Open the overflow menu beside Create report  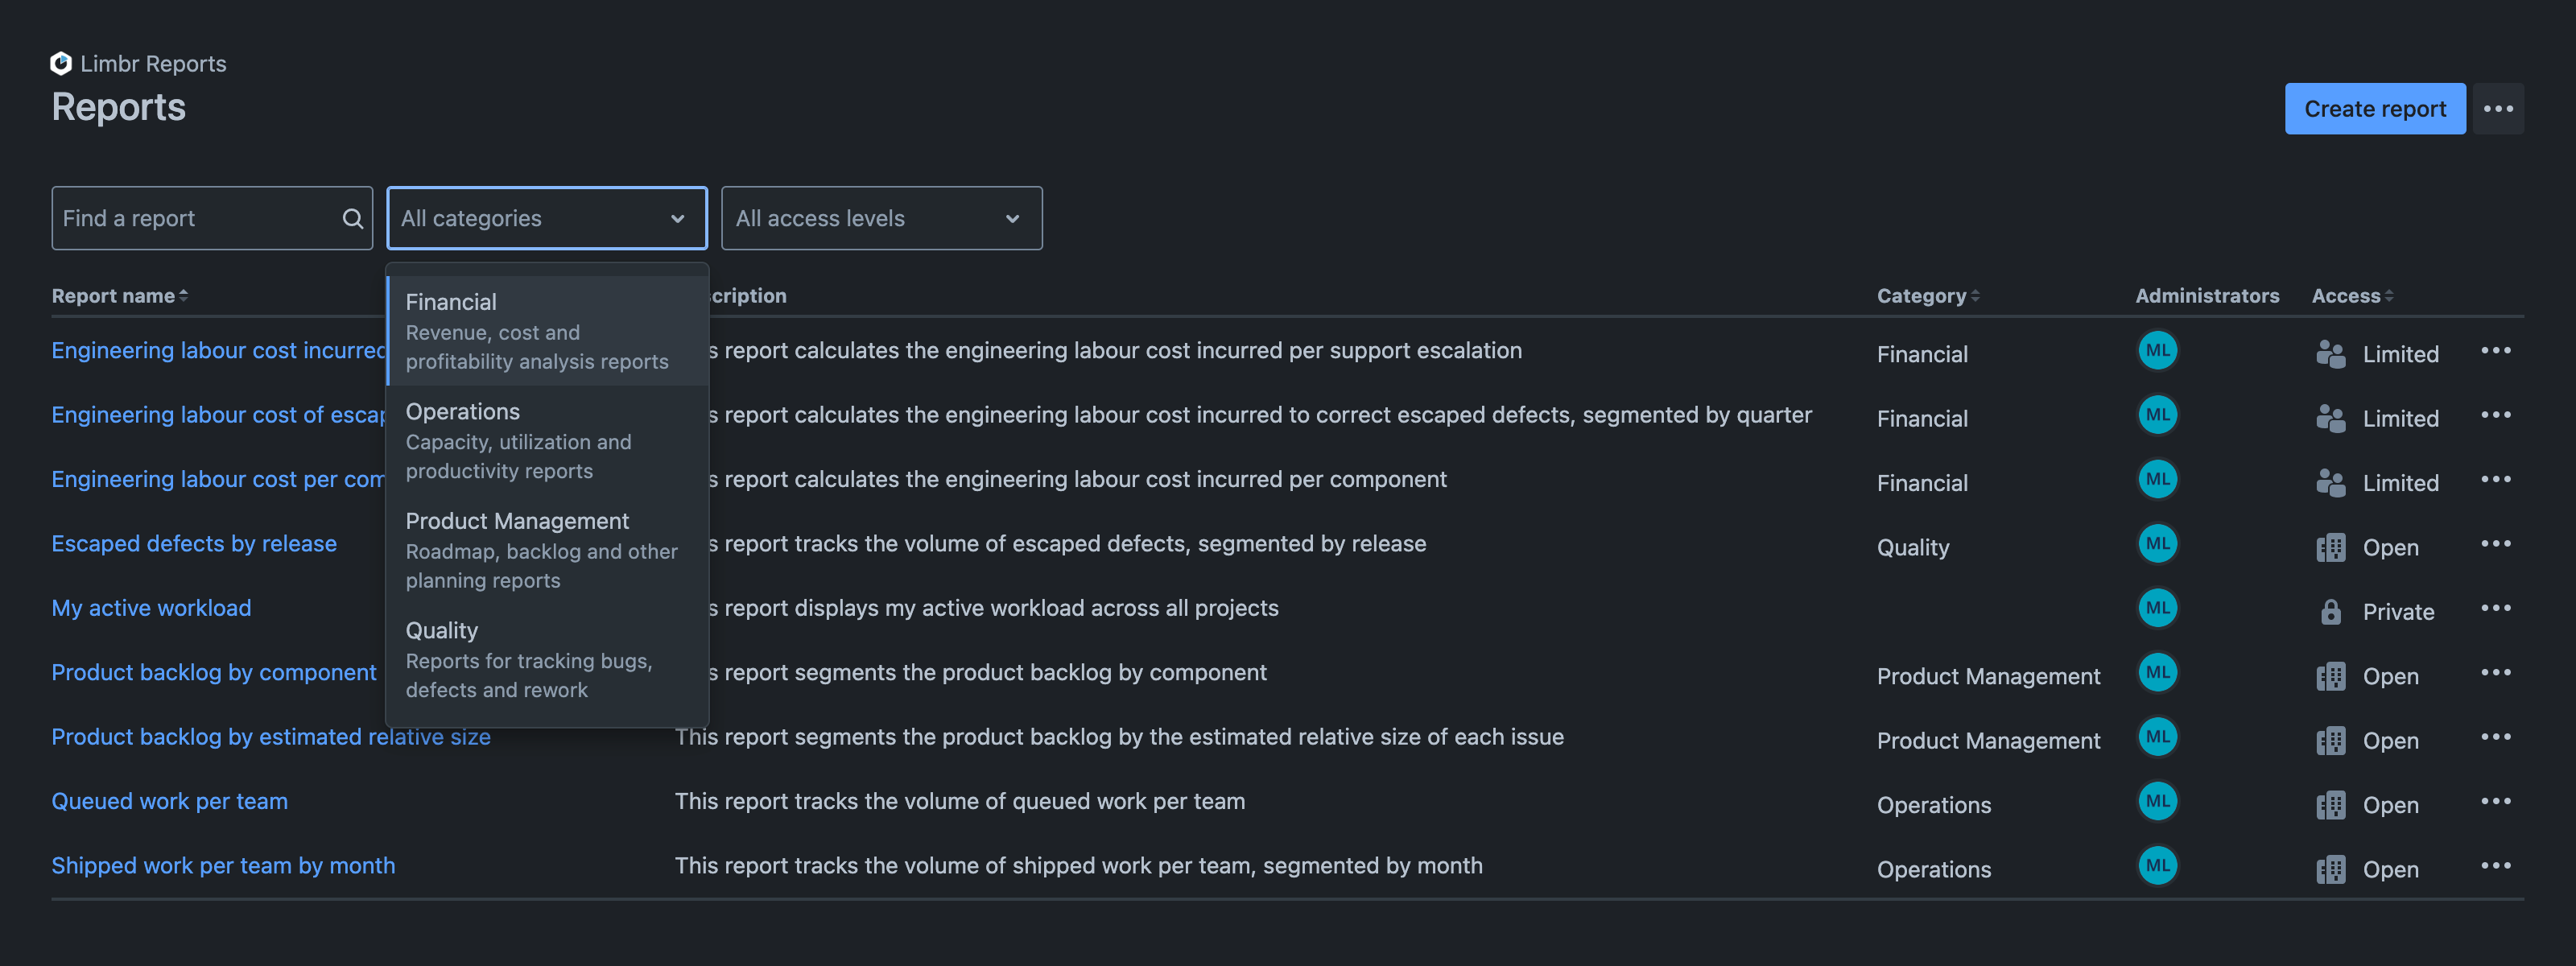(x=2499, y=108)
